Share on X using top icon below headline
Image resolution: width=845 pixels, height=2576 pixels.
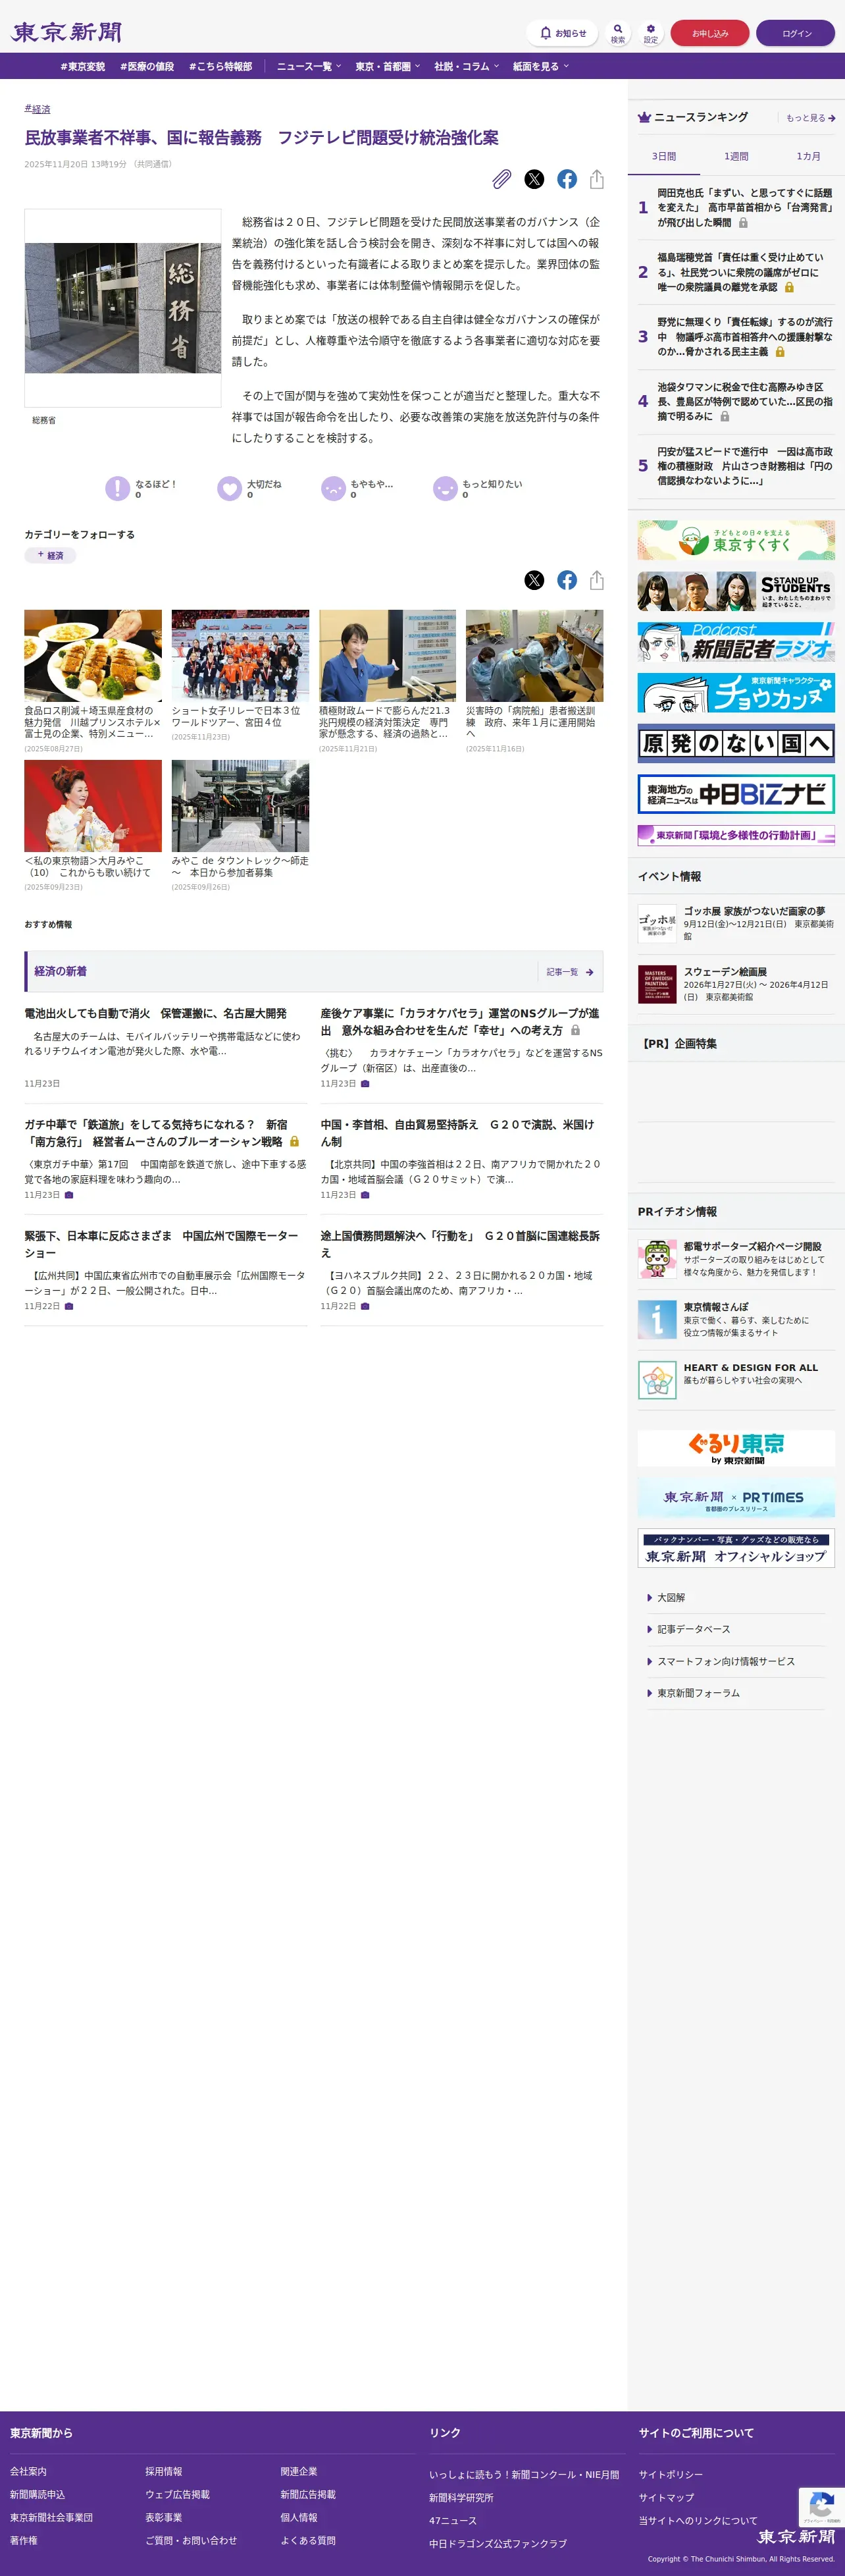click(x=535, y=179)
